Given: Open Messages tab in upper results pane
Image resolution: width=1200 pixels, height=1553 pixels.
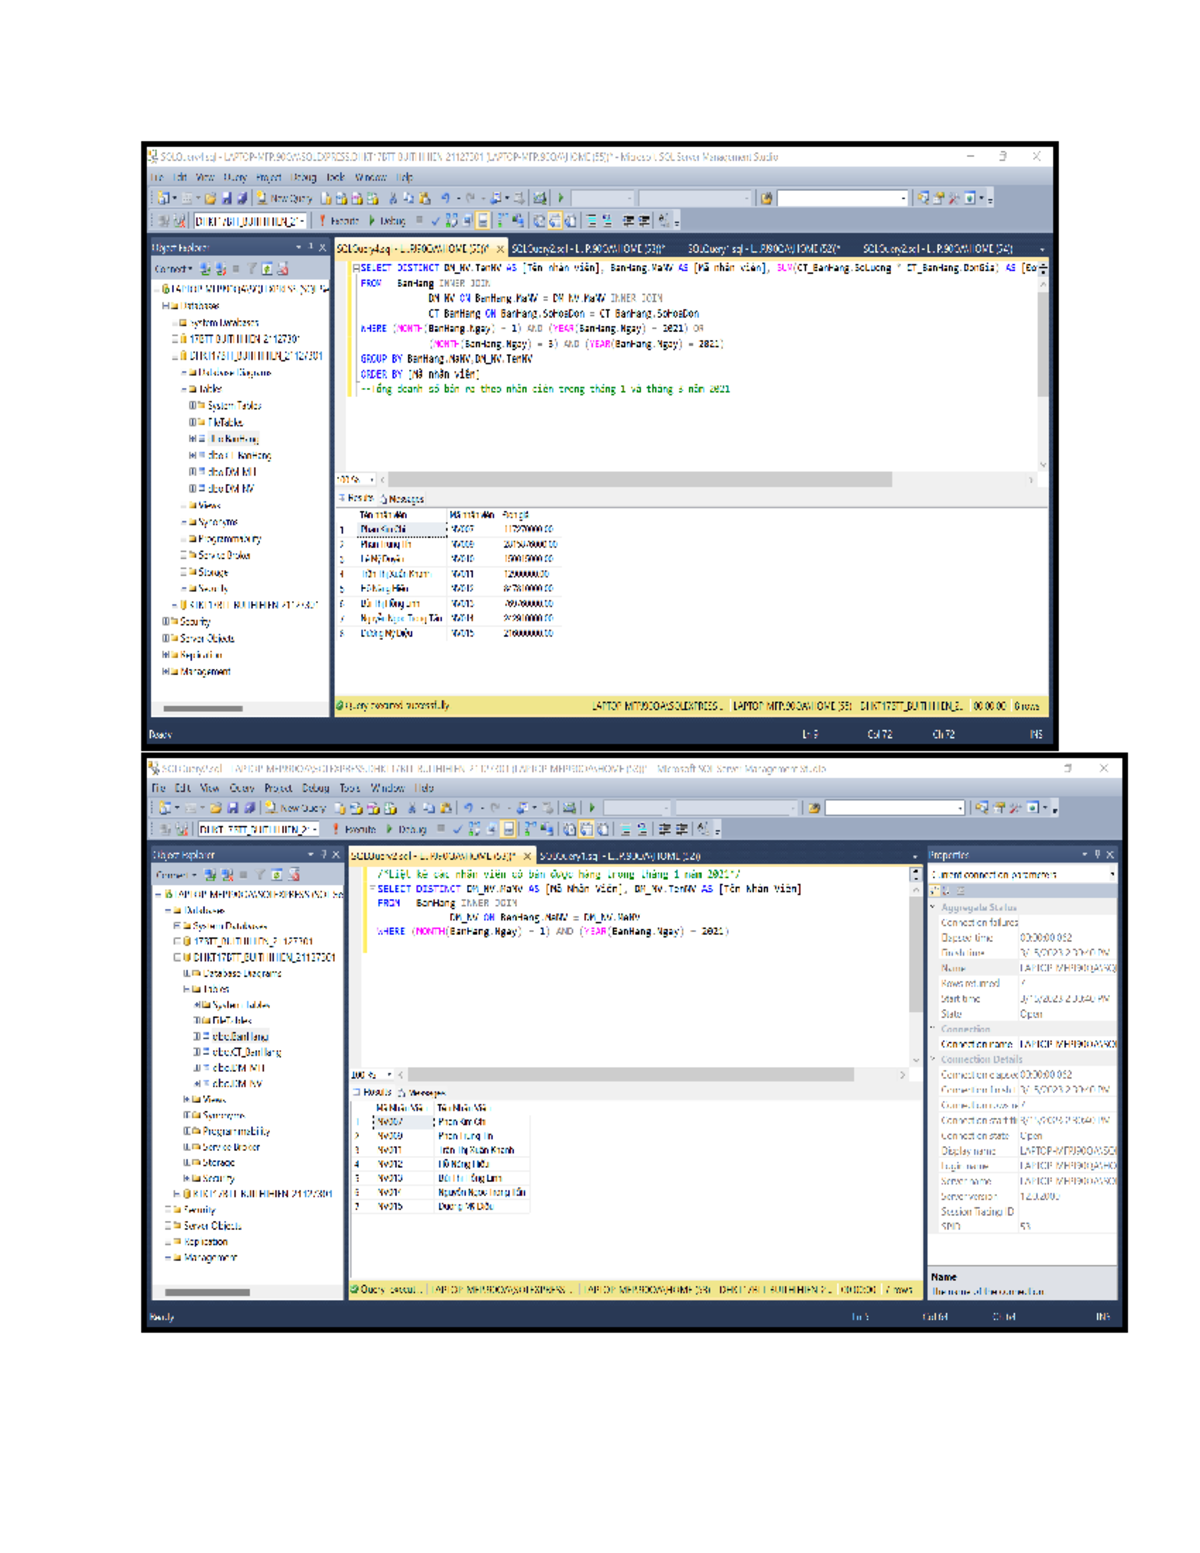Looking at the screenshot, I should point(402,498).
